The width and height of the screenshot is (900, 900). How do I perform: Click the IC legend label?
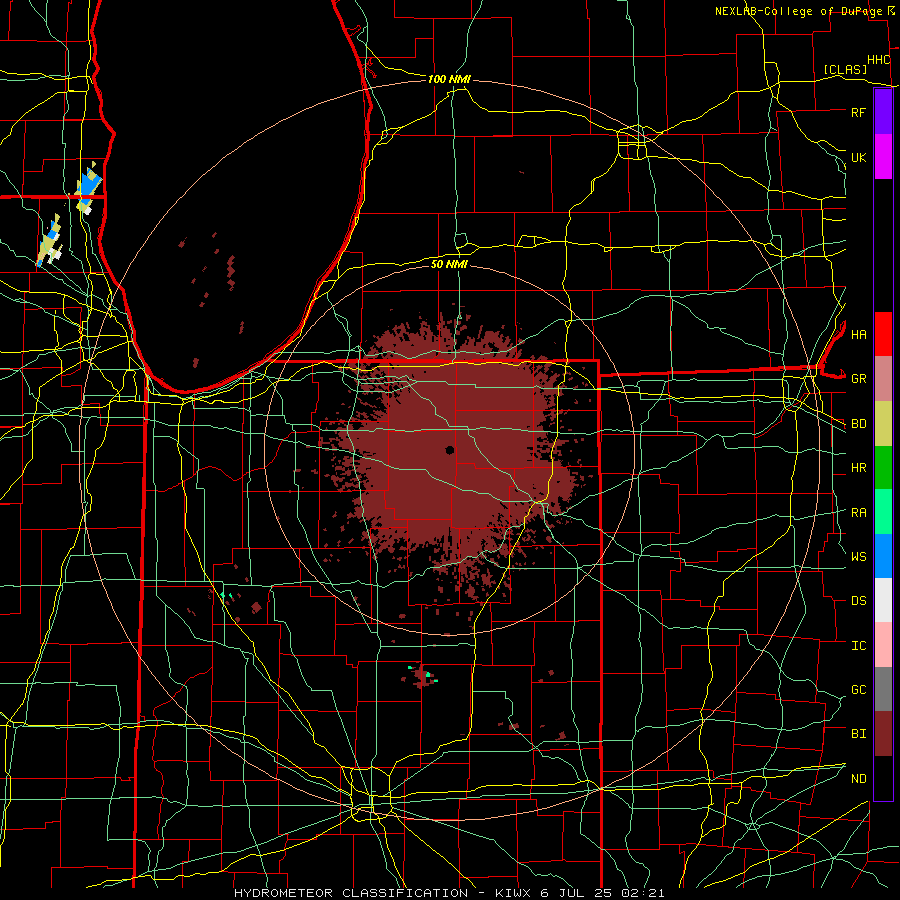(858, 646)
